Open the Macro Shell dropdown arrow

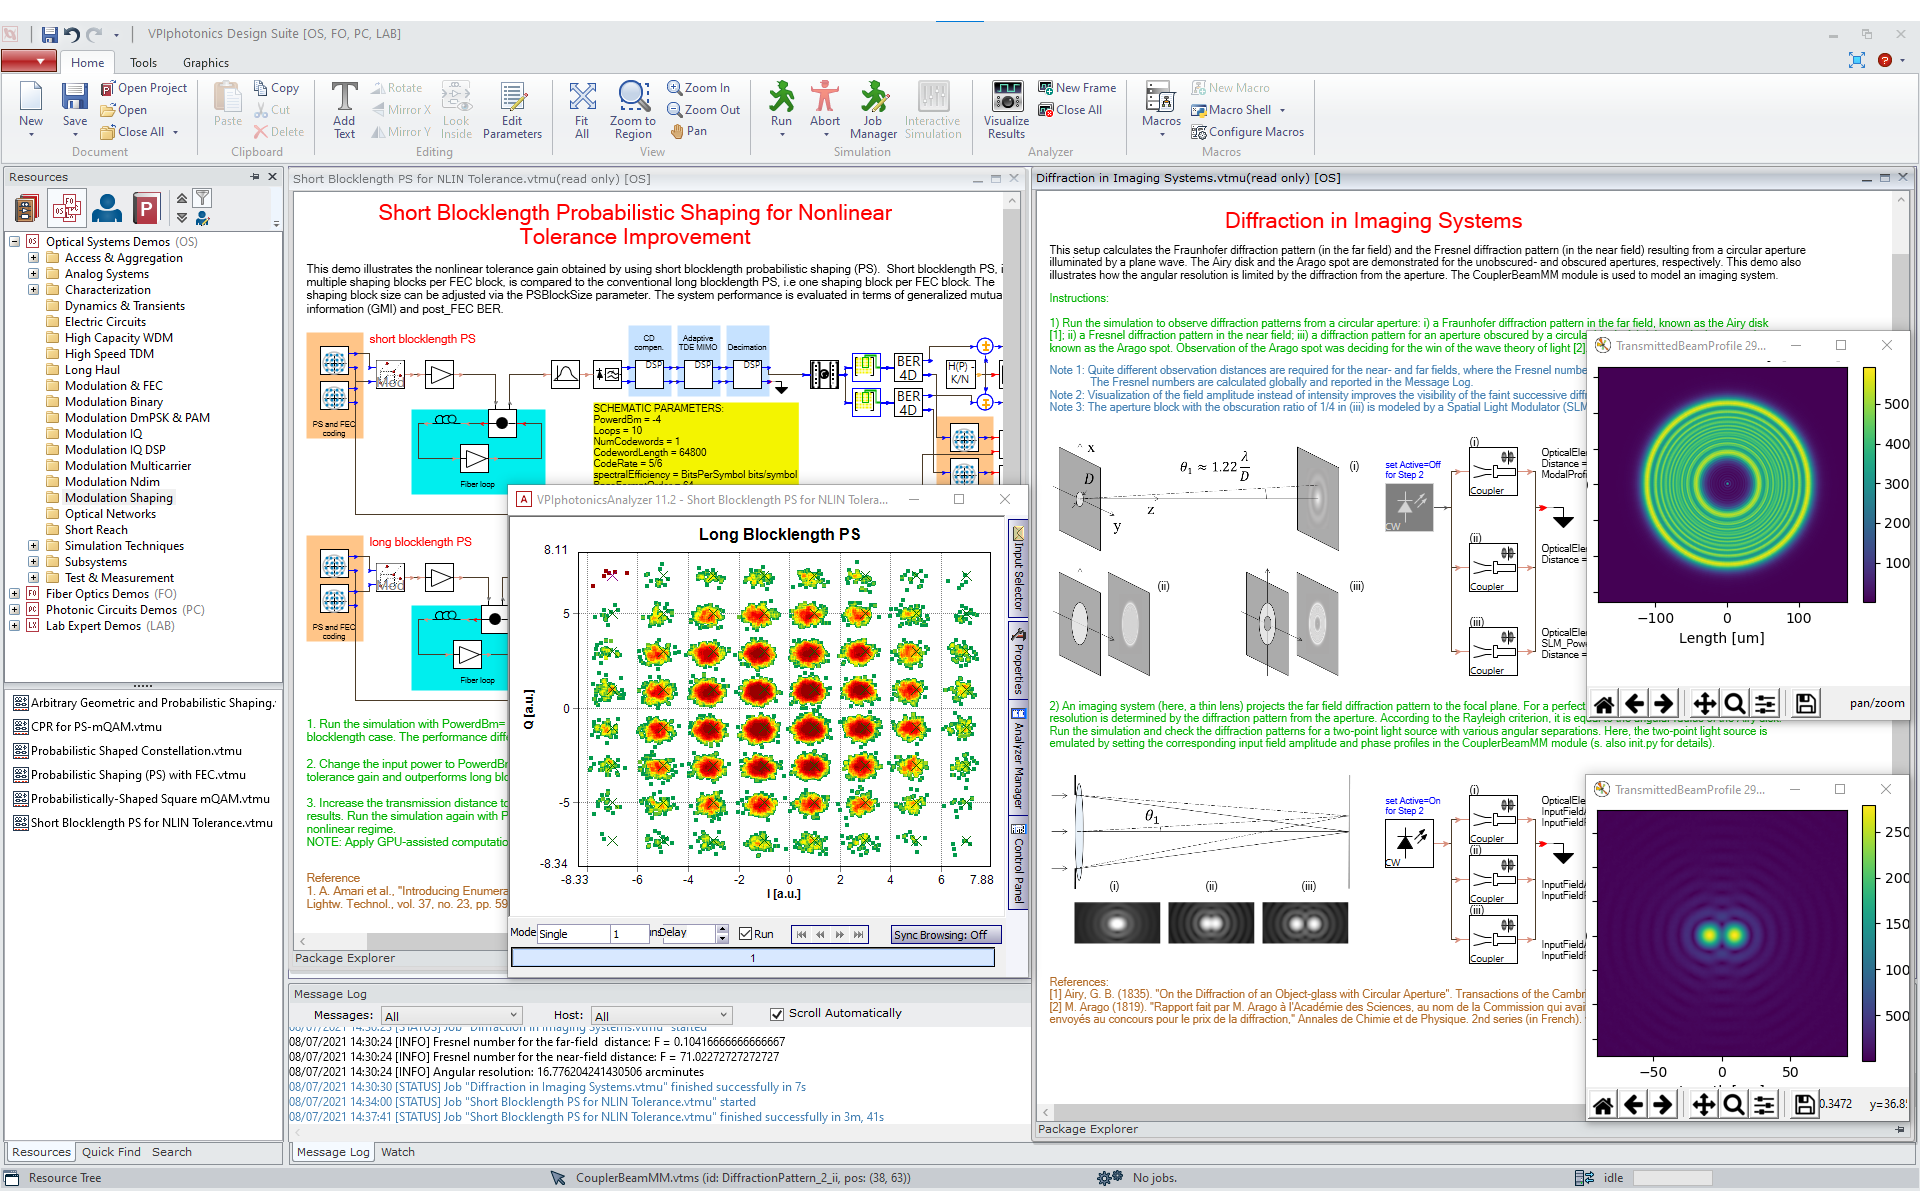click(x=1282, y=110)
